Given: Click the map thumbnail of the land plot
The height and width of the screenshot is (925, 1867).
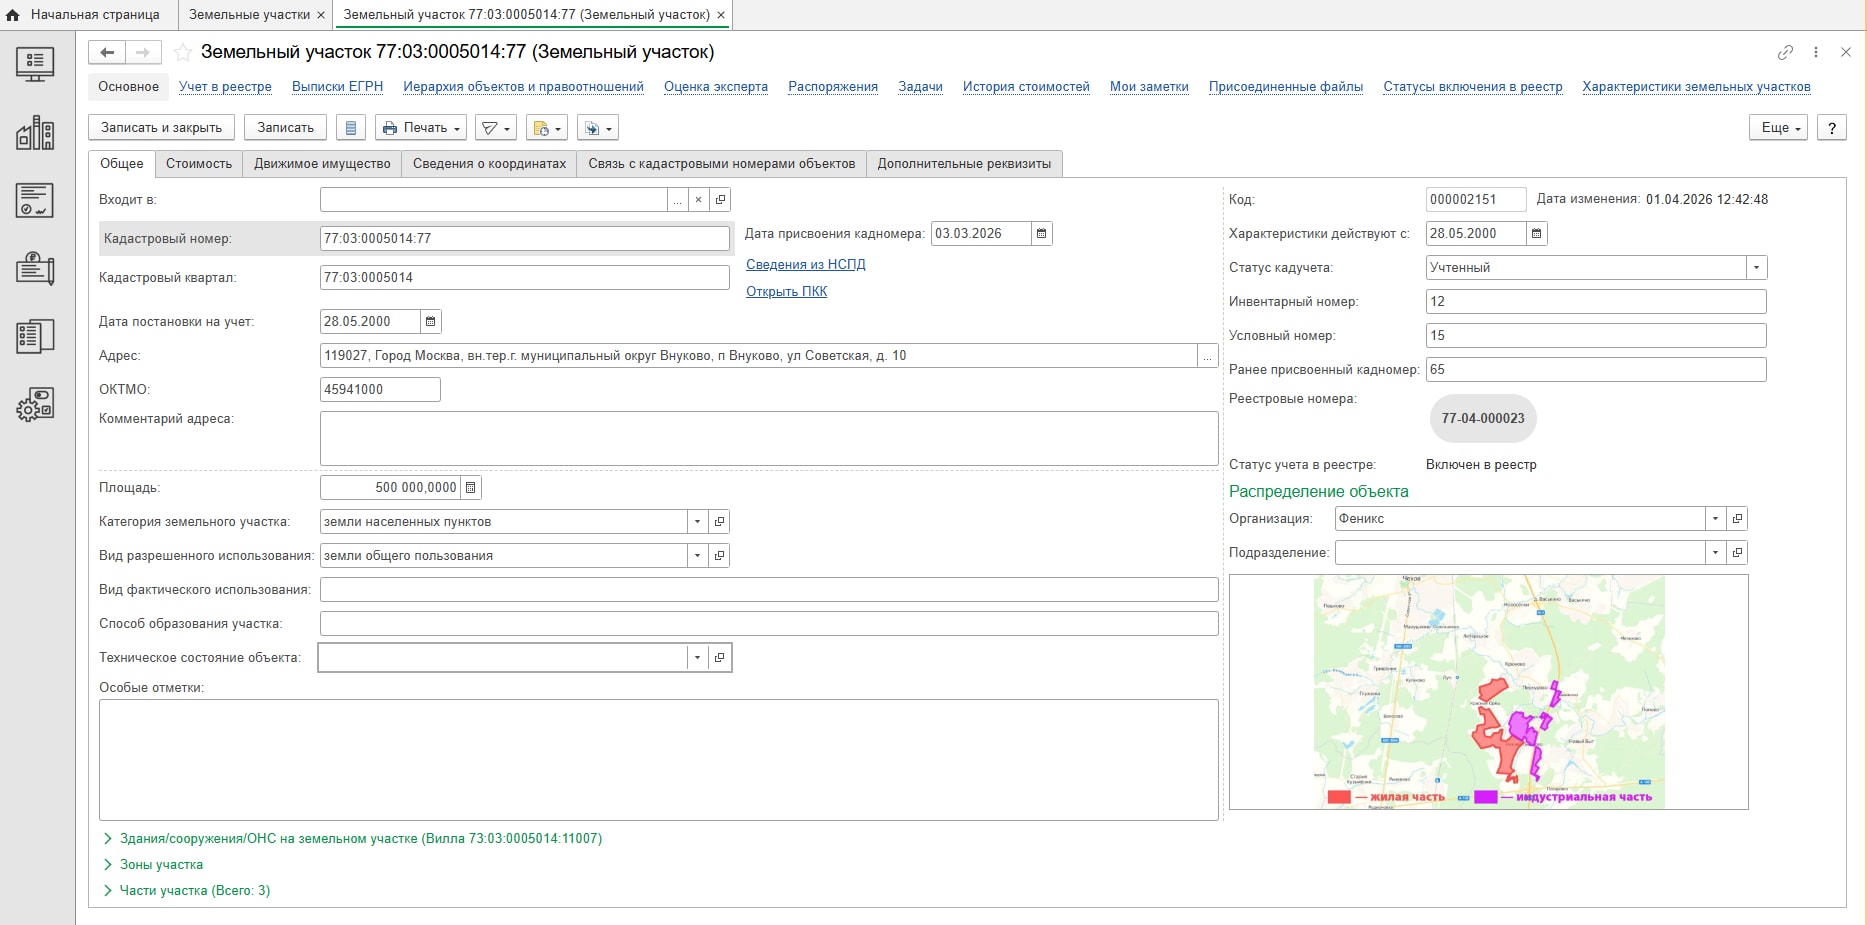Looking at the screenshot, I should click(1489, 692).
